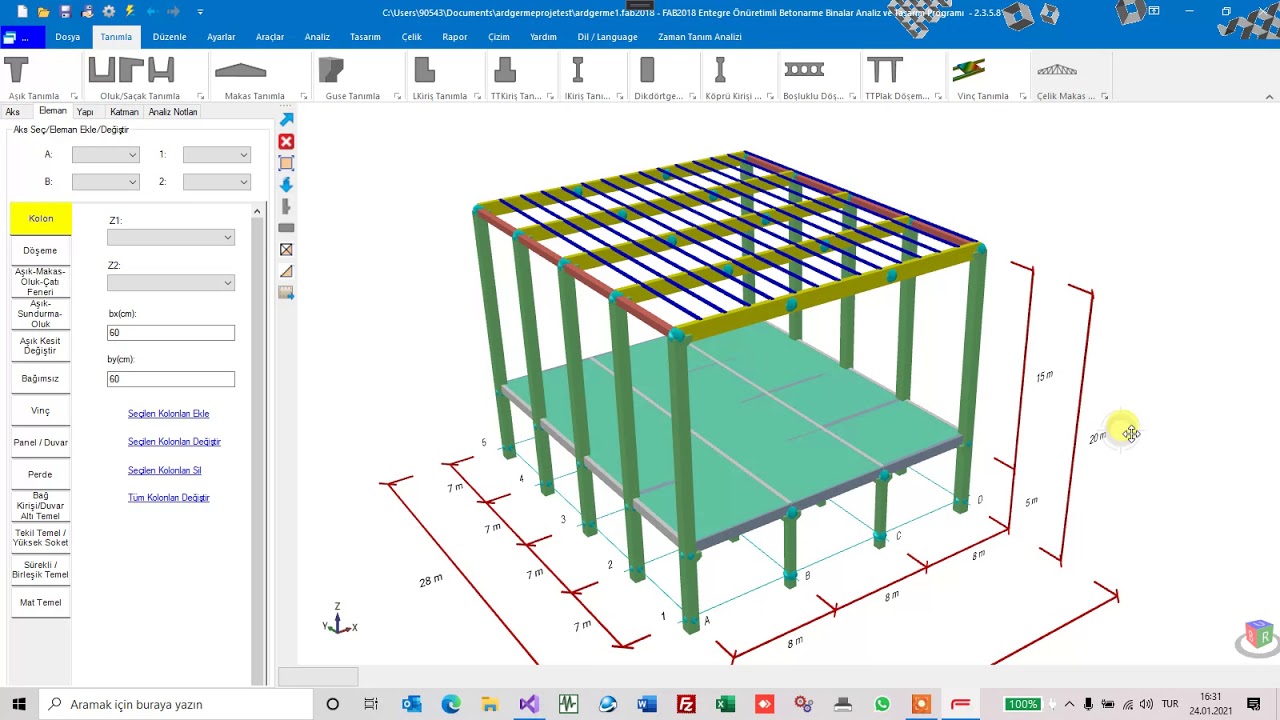The height and width of the screenshot is (720, 1280).
Task: Click the grey column-with-corbel tool
Action: click(286, 206)
